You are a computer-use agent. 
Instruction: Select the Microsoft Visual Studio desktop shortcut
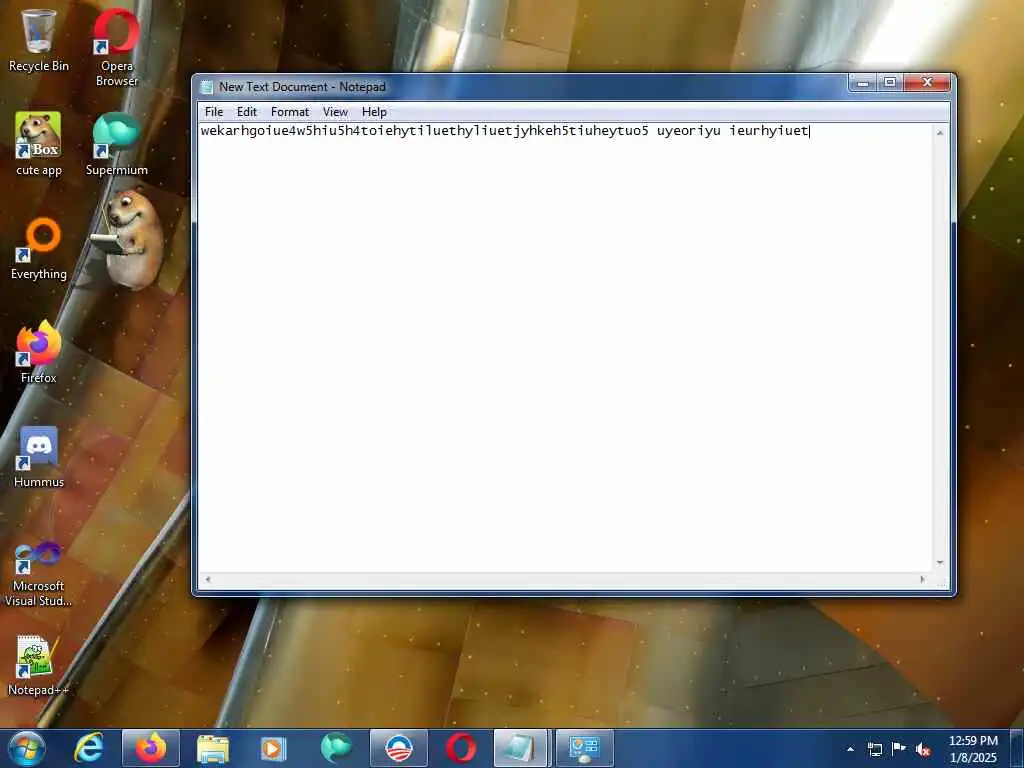pyautogui.click(x=38, y=573)
